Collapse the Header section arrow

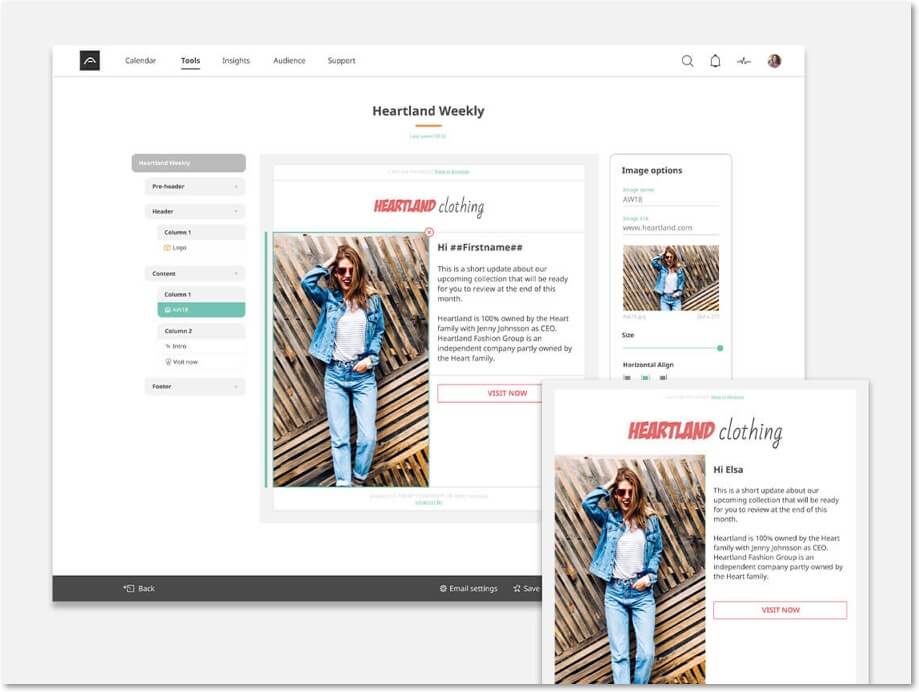(x=236, y=212)
